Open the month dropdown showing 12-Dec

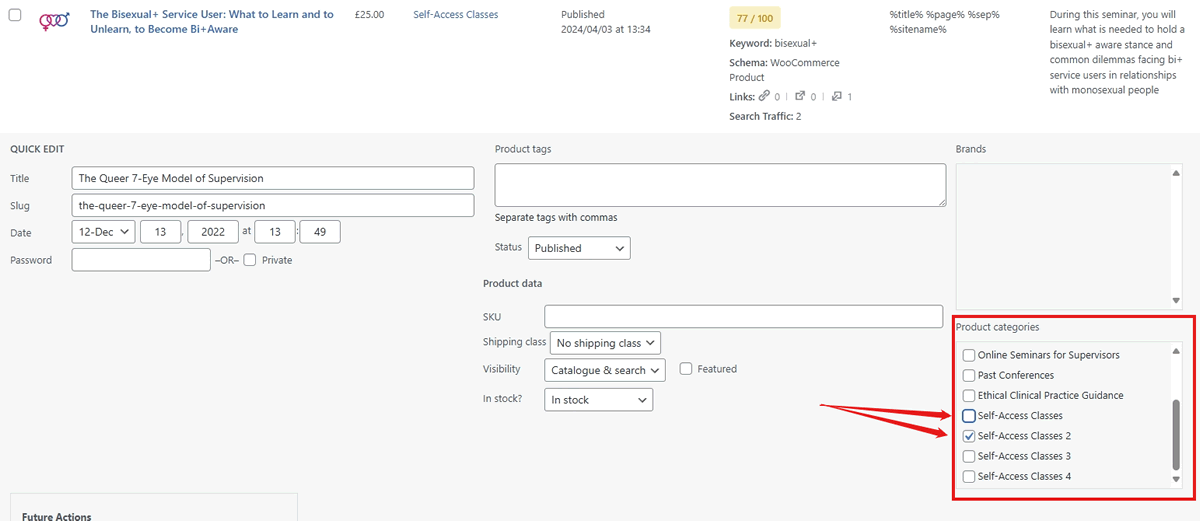coord(104,232)
